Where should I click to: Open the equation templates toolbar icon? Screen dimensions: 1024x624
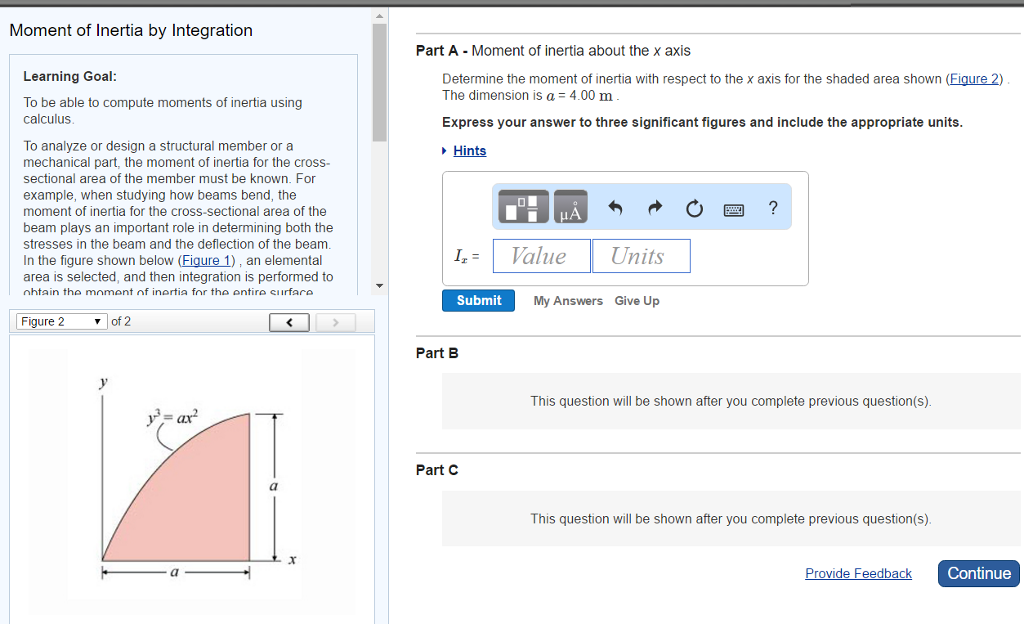[523, 206]
